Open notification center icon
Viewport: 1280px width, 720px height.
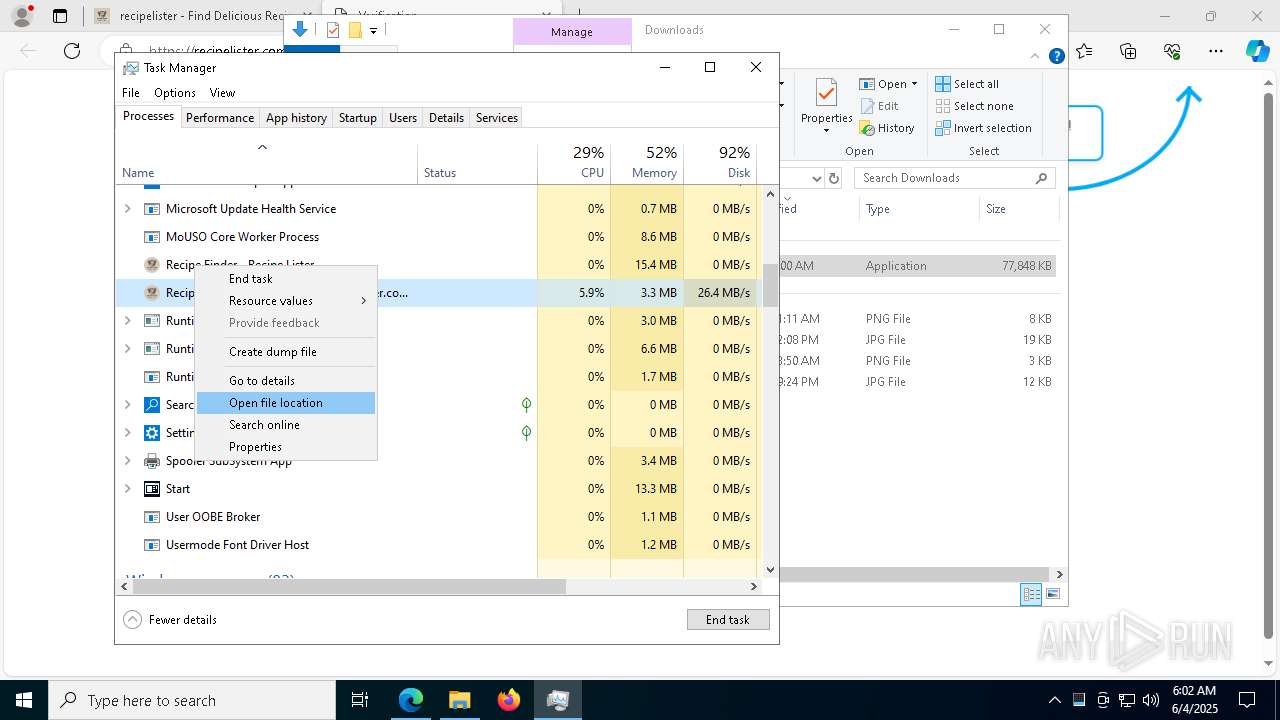[1247, 700]
